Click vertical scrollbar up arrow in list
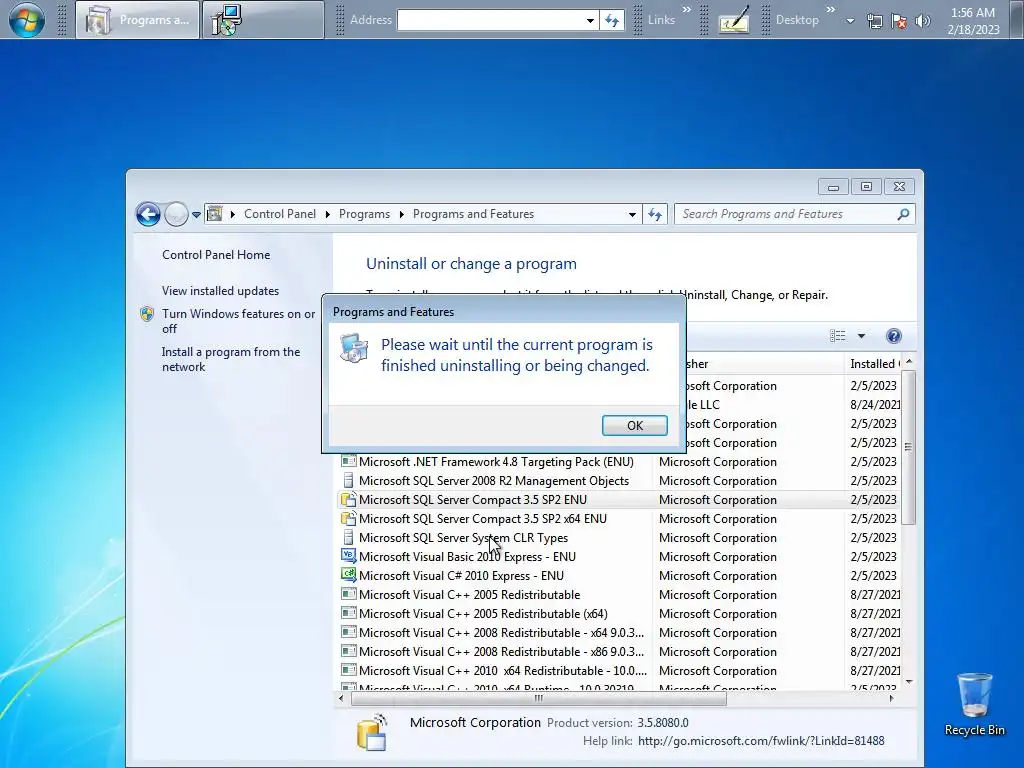 (x=908, y=362)
